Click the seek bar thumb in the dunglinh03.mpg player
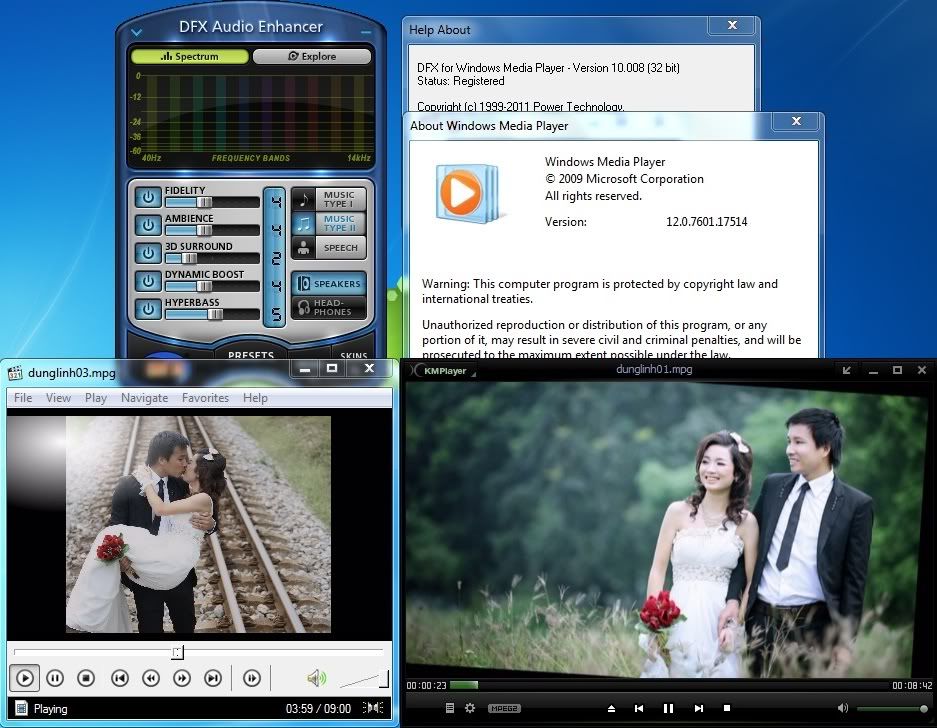The width and height of the screenshot is (937, 728). (177, 651)
